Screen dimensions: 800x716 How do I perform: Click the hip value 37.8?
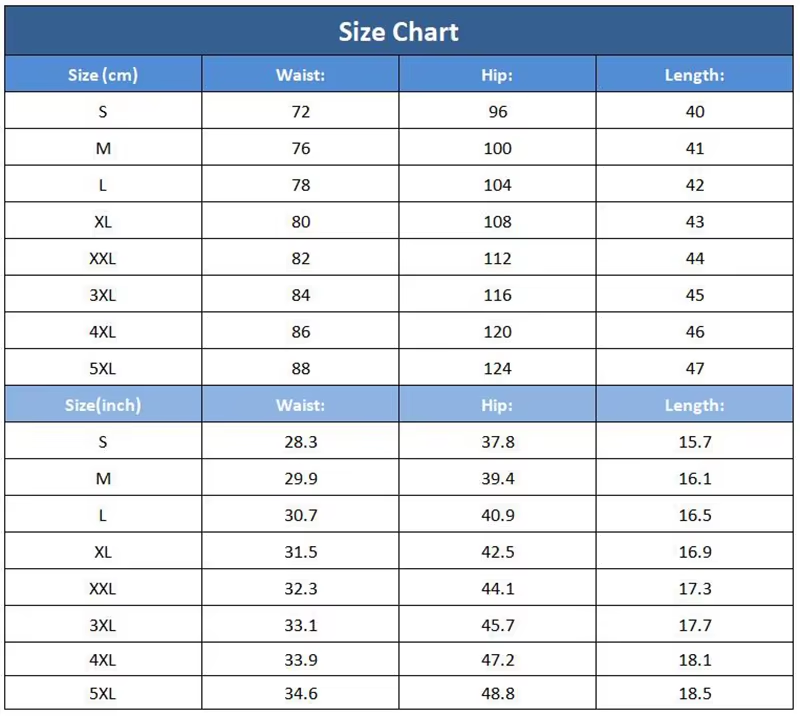click(x=497, y=442)
